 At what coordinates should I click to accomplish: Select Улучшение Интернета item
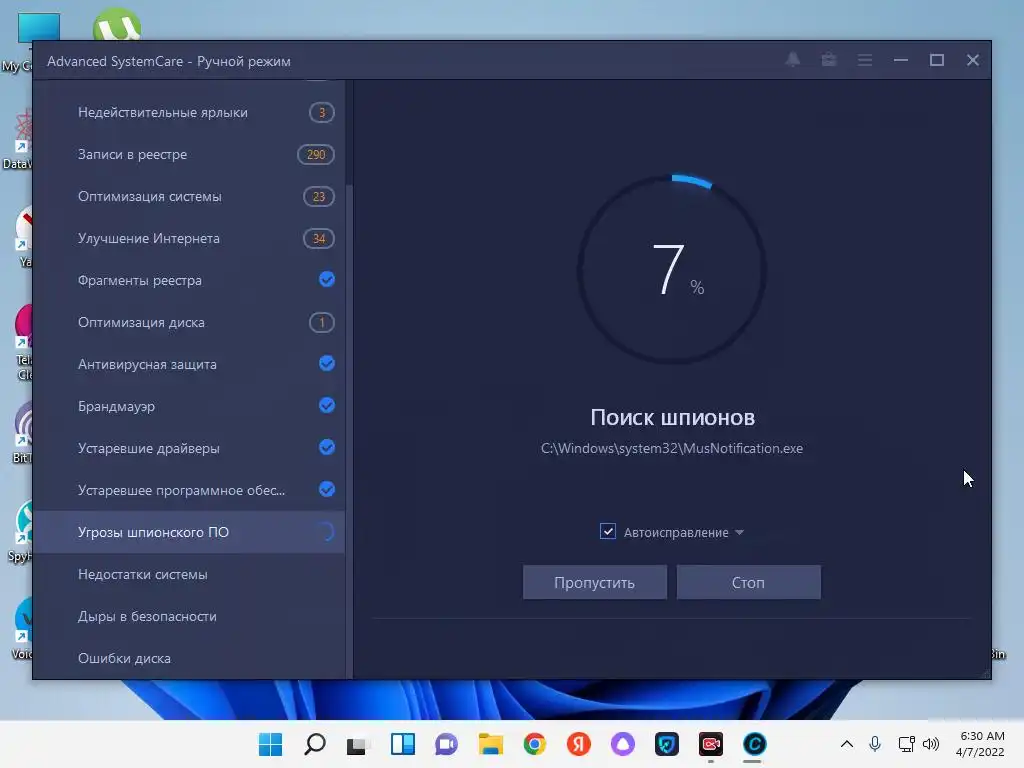(189, 238)
